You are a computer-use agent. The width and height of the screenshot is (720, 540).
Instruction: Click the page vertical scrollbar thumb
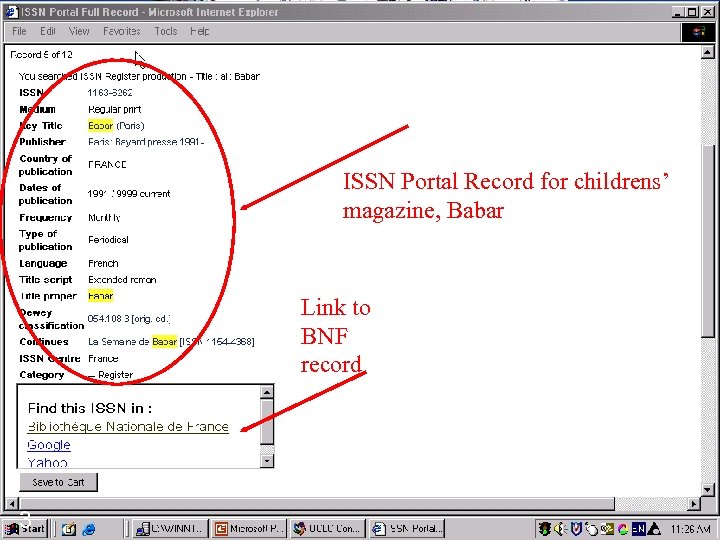click(708, 242)
